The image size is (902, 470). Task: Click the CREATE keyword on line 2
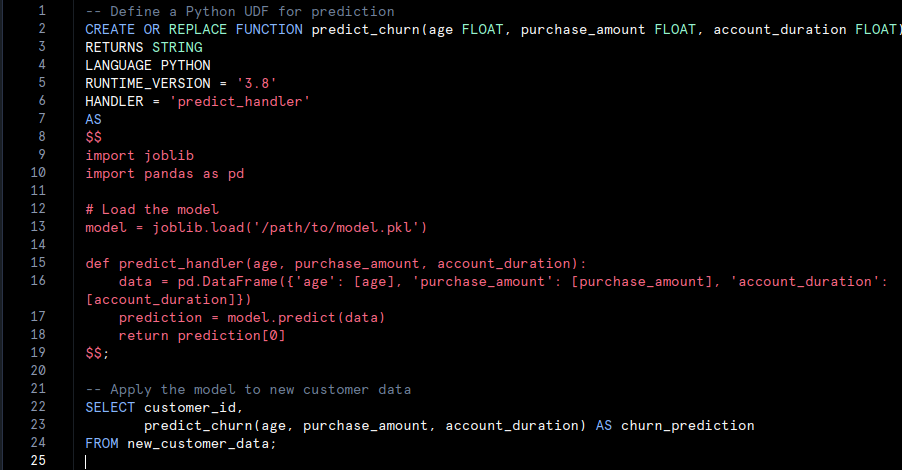pos(111,29)
